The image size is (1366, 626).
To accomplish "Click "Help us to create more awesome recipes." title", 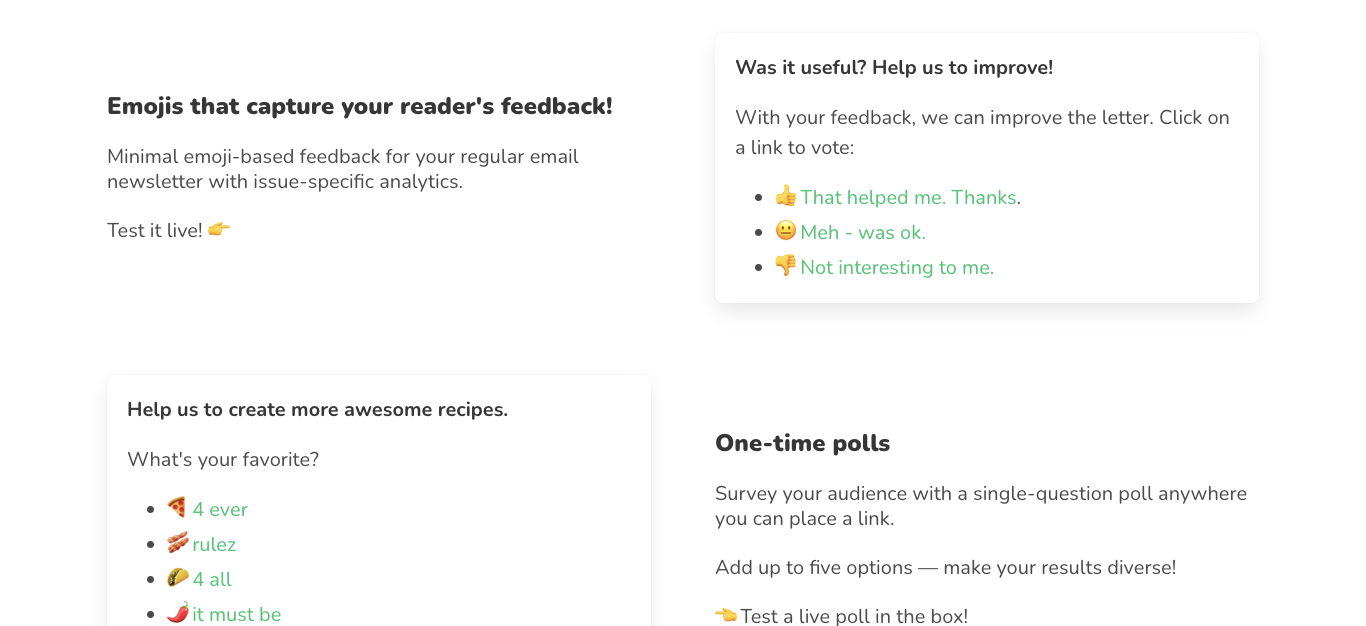I will click(x=317, y=409).
